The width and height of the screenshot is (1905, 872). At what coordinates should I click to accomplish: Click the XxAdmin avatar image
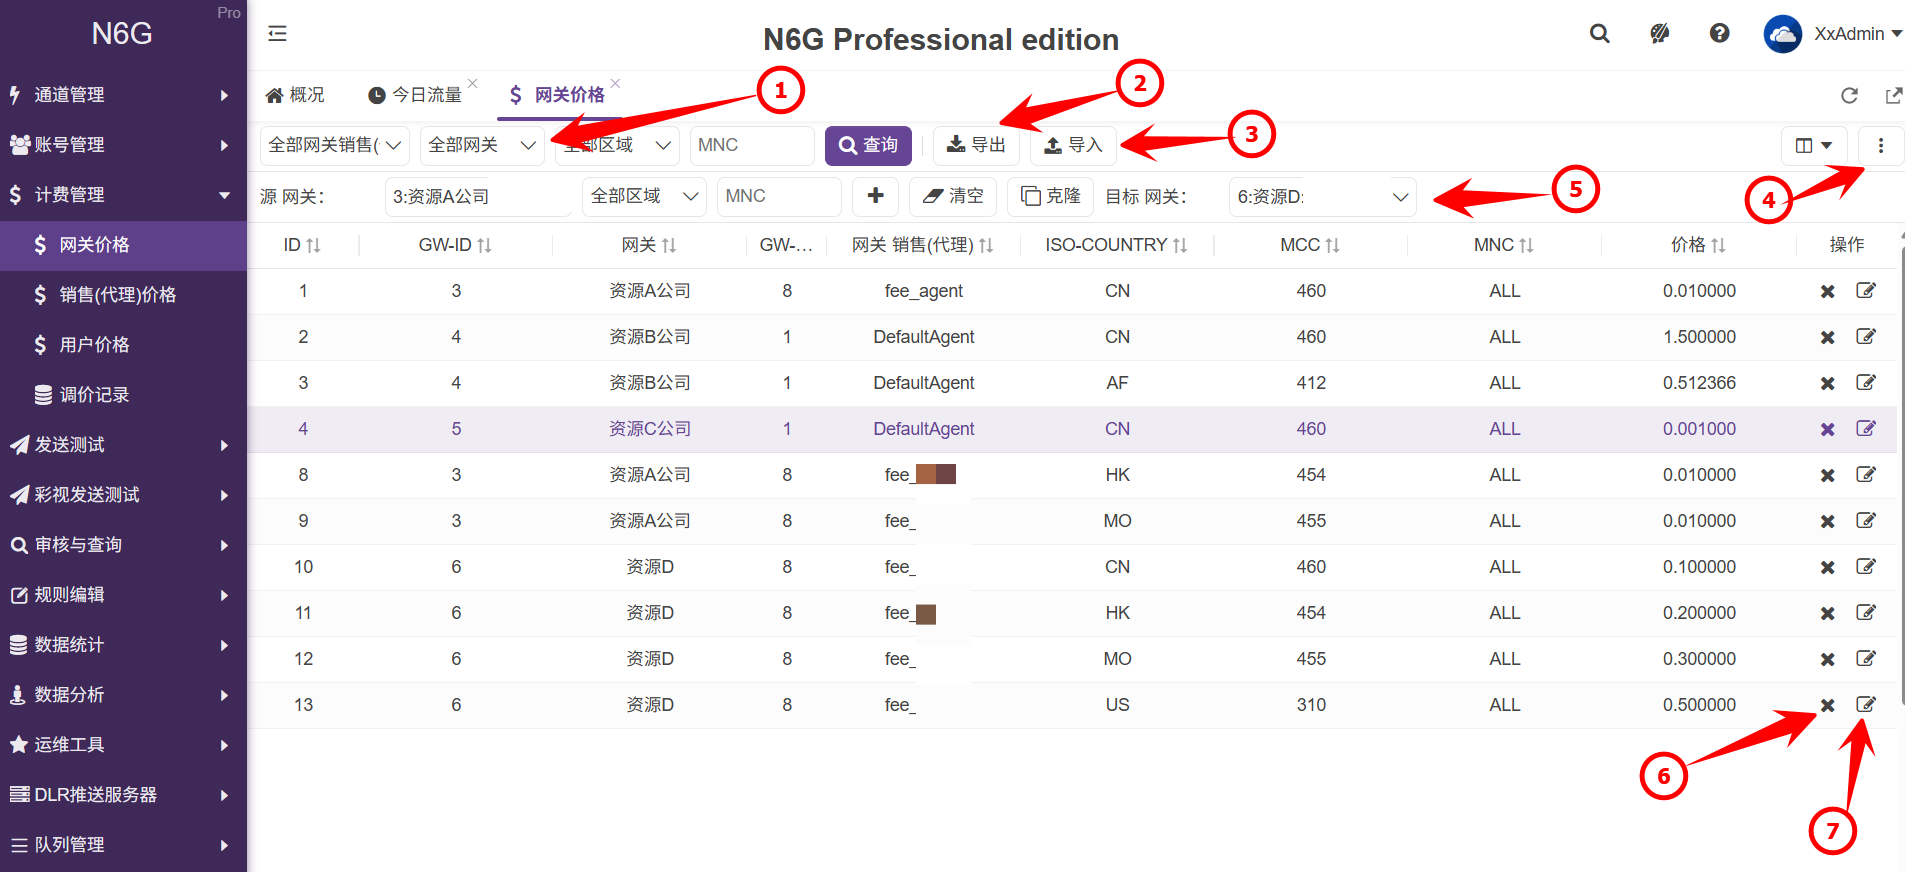click(1782, 34)
